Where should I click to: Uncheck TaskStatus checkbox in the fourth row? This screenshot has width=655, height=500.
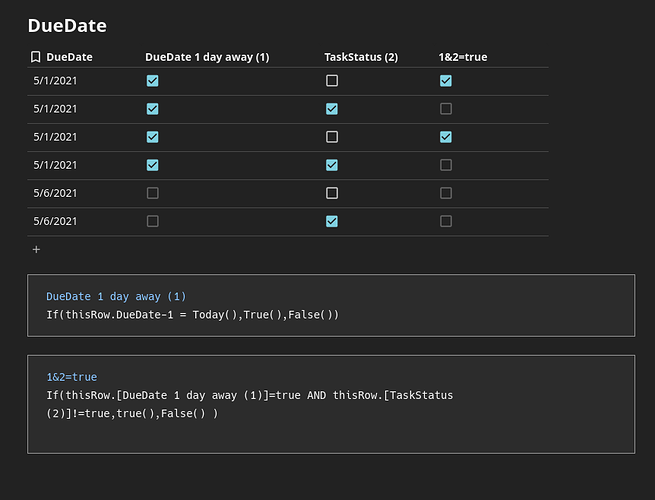(332, 165)
